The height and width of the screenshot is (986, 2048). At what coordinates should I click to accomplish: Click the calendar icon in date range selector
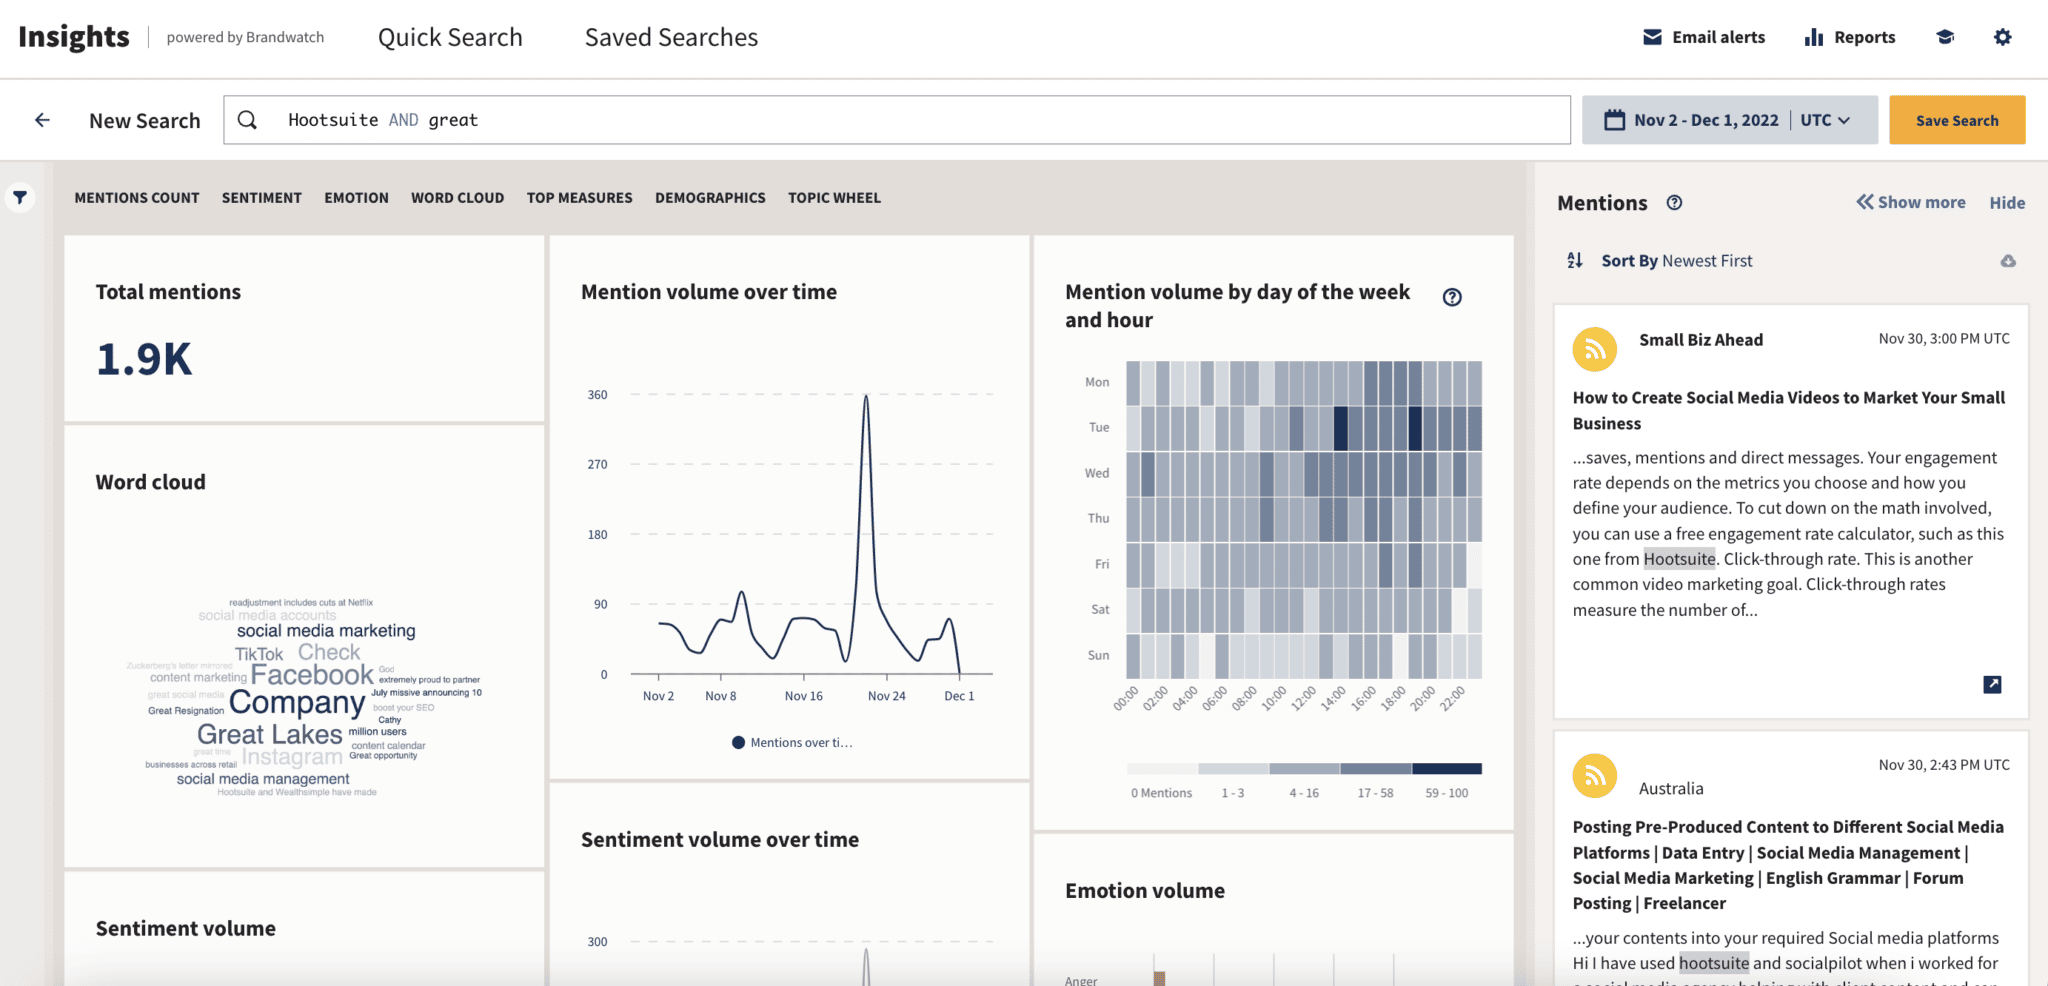coord(1616,119)
